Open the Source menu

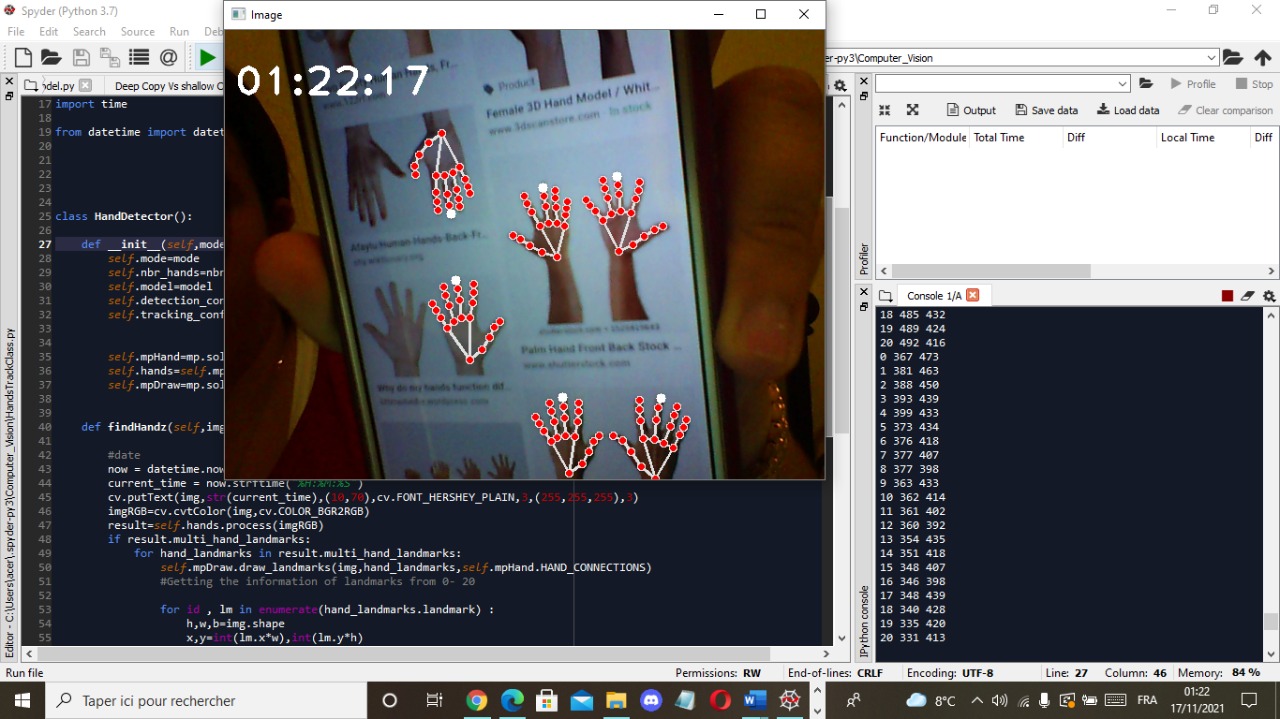pos(137,31)
